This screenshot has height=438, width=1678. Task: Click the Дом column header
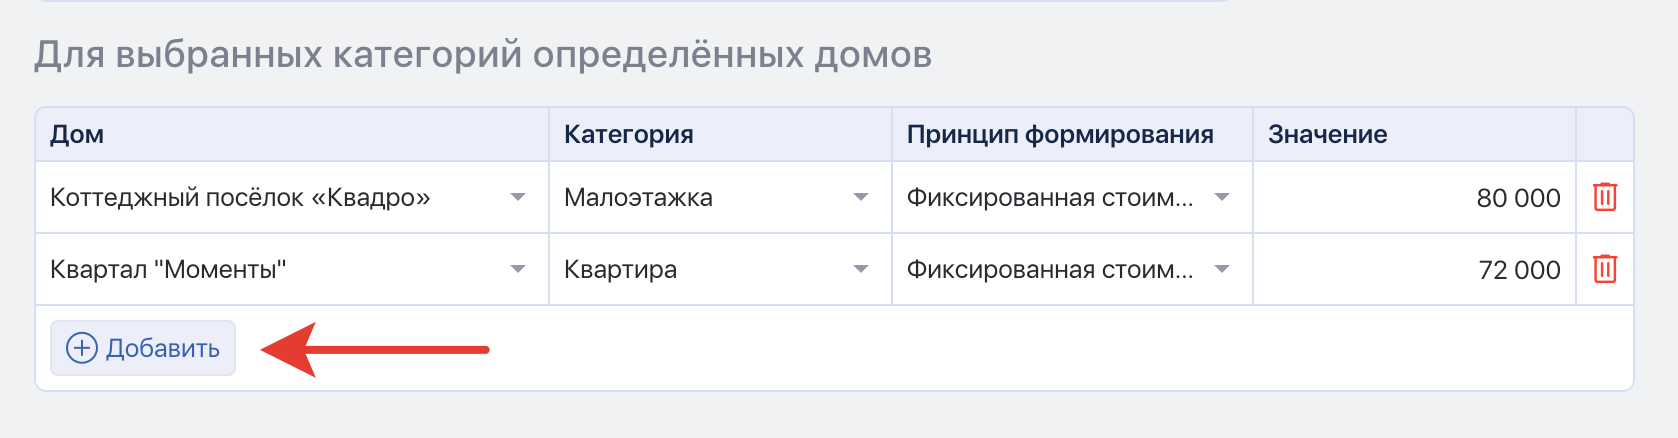pyautogui.click(x=77, y=135)
